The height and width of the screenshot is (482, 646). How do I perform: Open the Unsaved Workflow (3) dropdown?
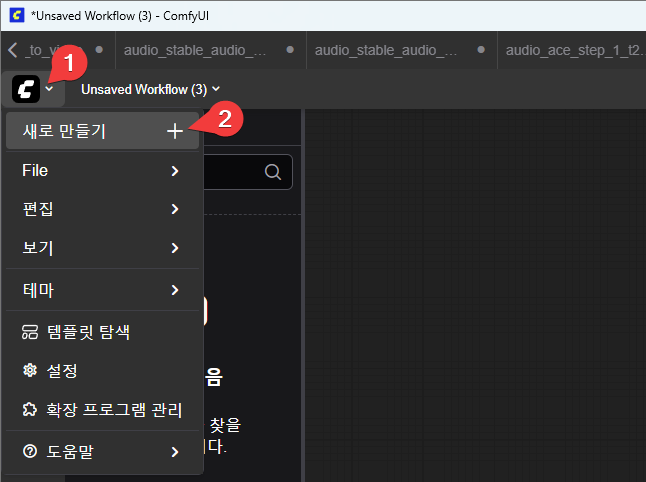(x=150, y=89)
